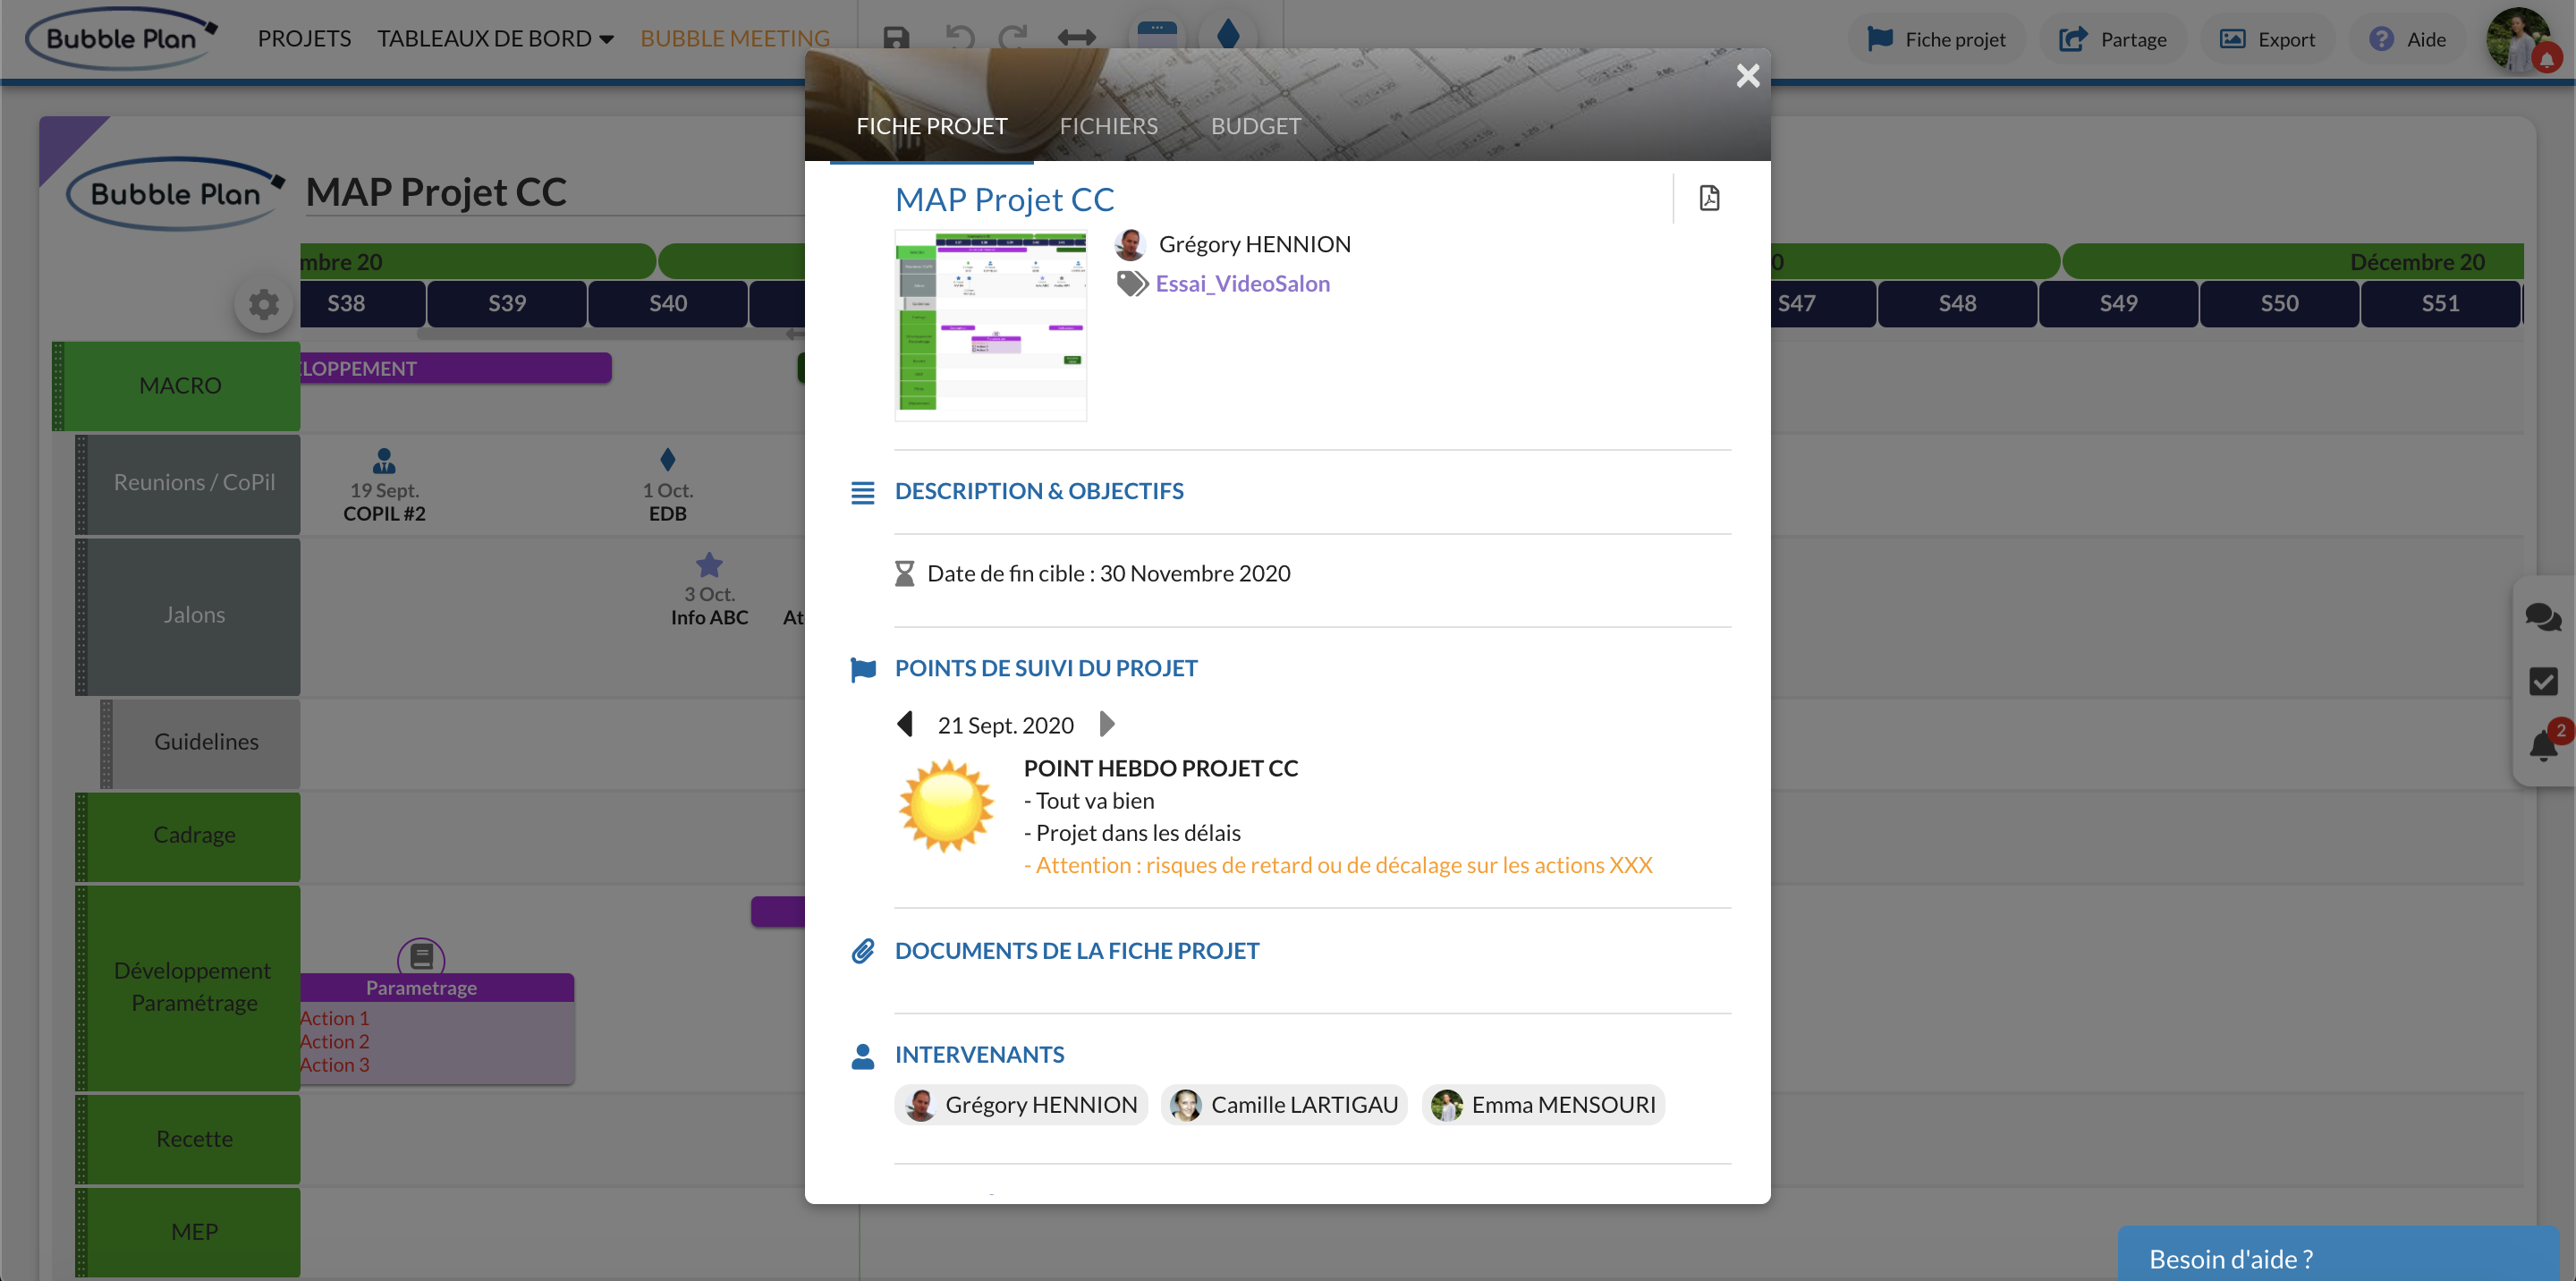2576x1281 pixels.
Task: Click the save floppy disk icon
Action: click(x=896, y=38)
